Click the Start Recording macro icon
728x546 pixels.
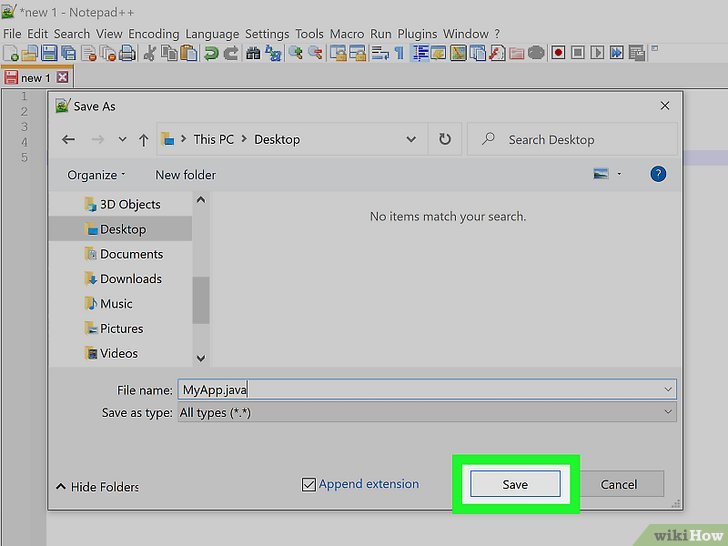[x=558, y=52]
